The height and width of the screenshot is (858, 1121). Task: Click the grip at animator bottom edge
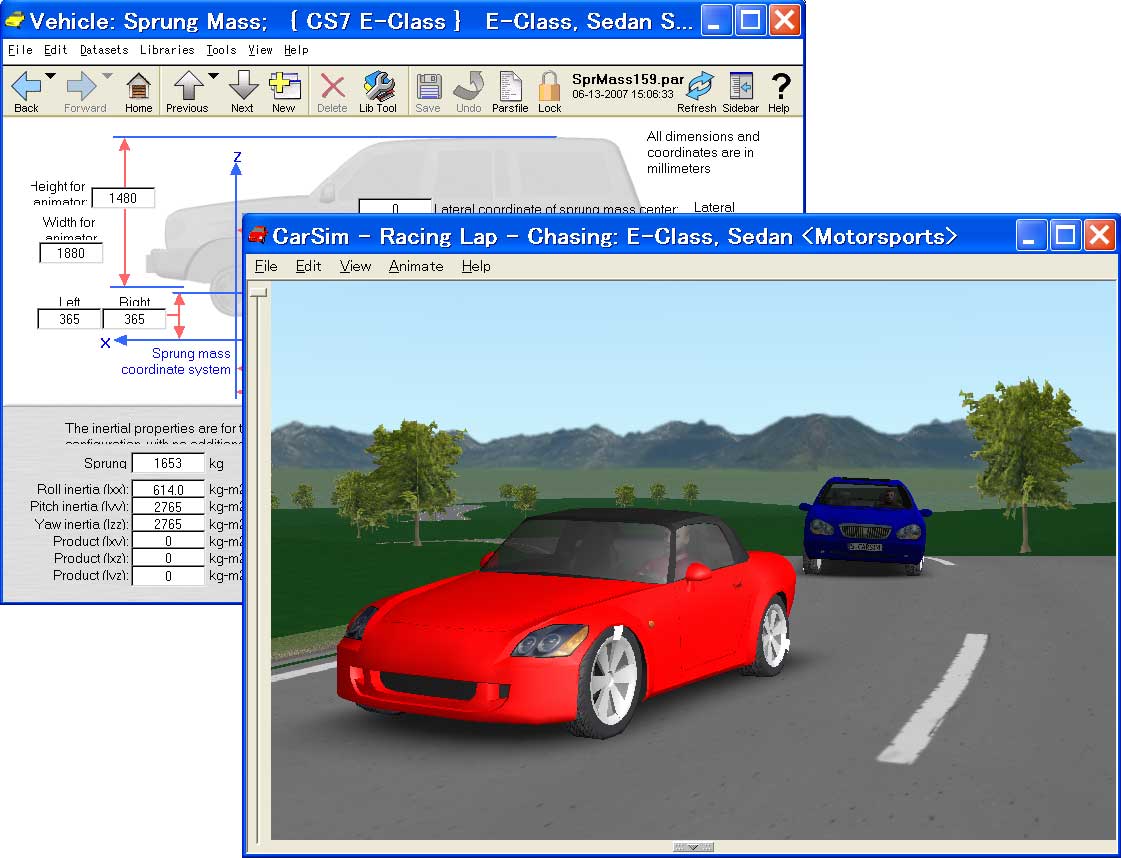click(693, 847)
